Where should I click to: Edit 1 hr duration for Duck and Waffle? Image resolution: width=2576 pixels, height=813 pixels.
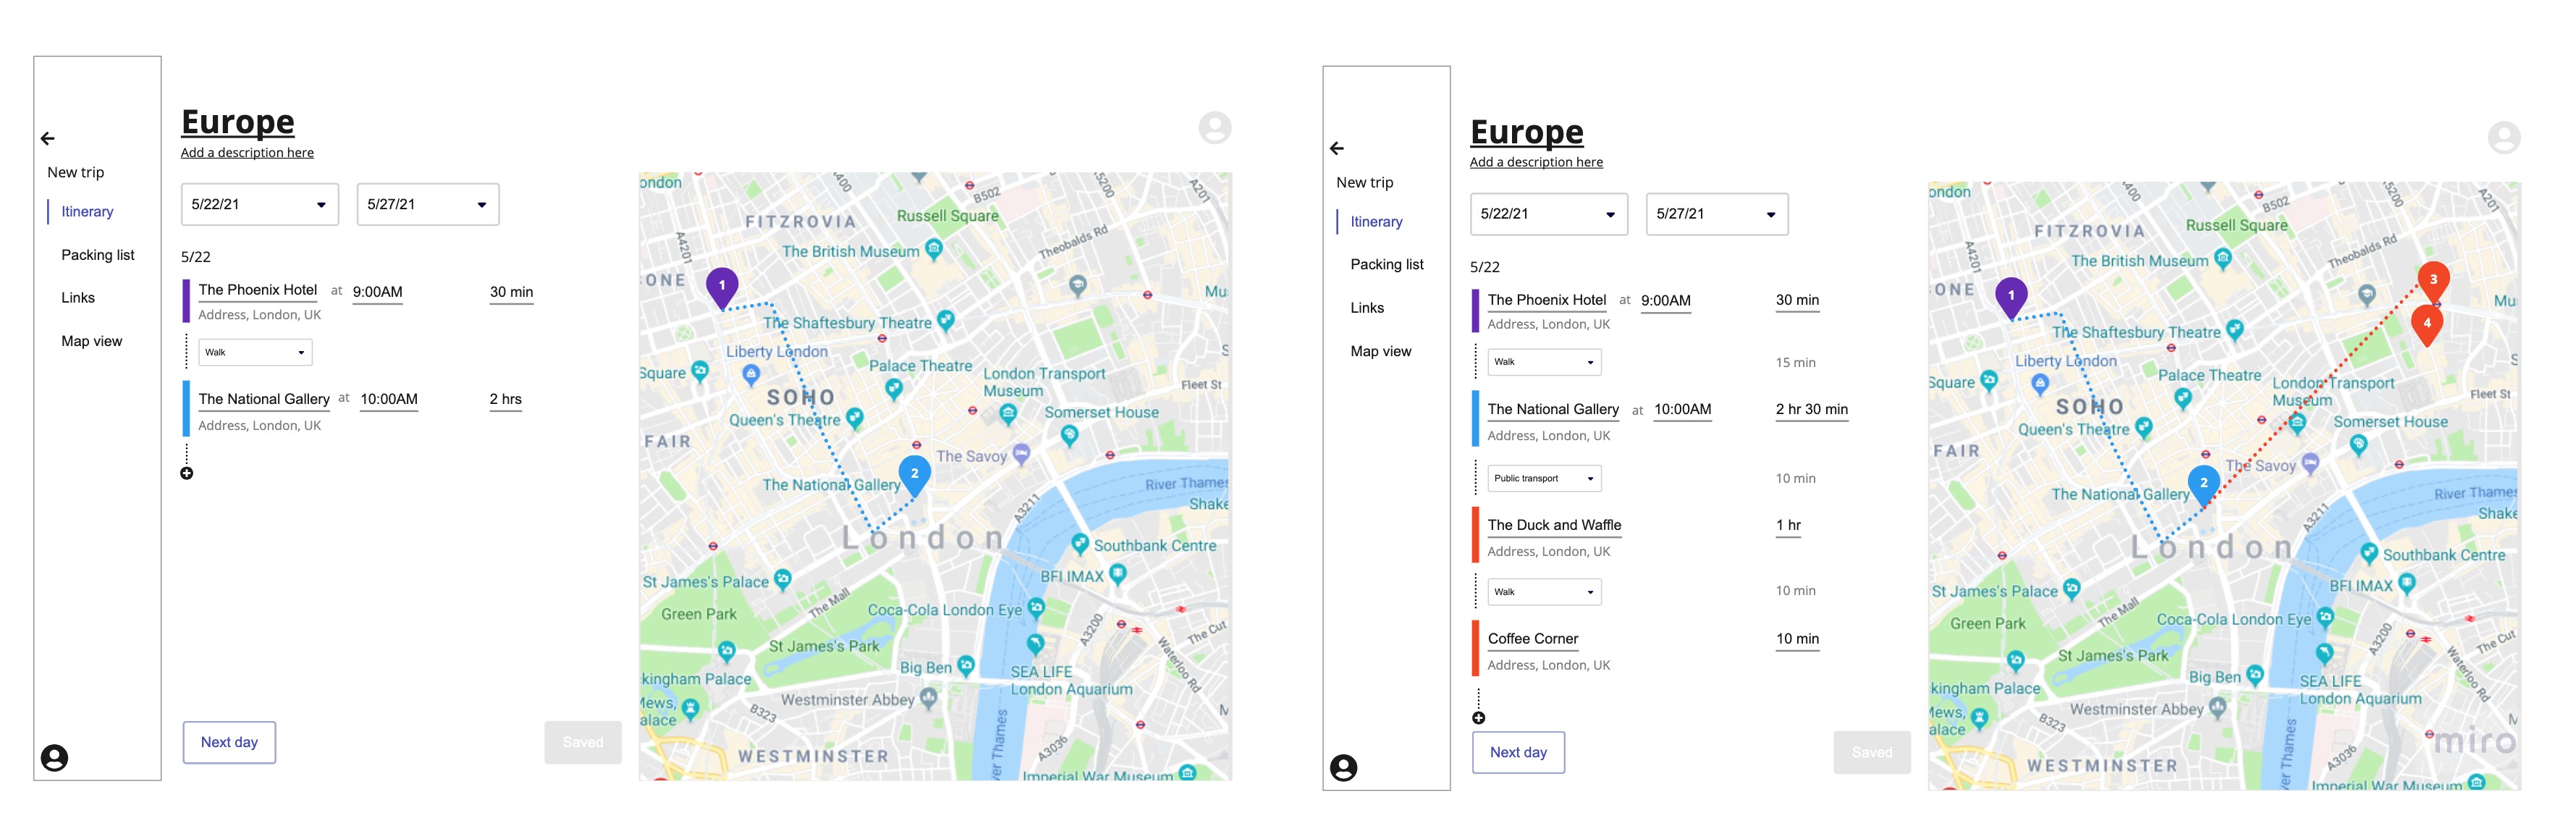(x=1788, y=525)
